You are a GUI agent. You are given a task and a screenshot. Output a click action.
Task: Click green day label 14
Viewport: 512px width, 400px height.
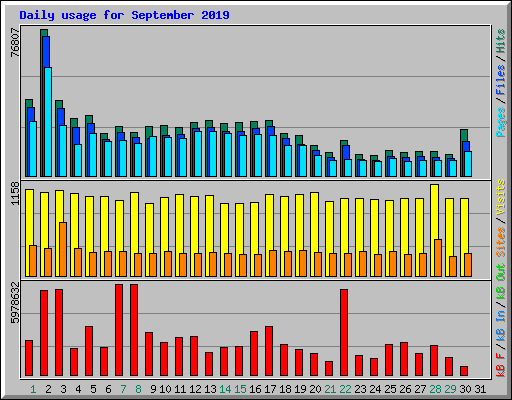(x=225, y=389)
